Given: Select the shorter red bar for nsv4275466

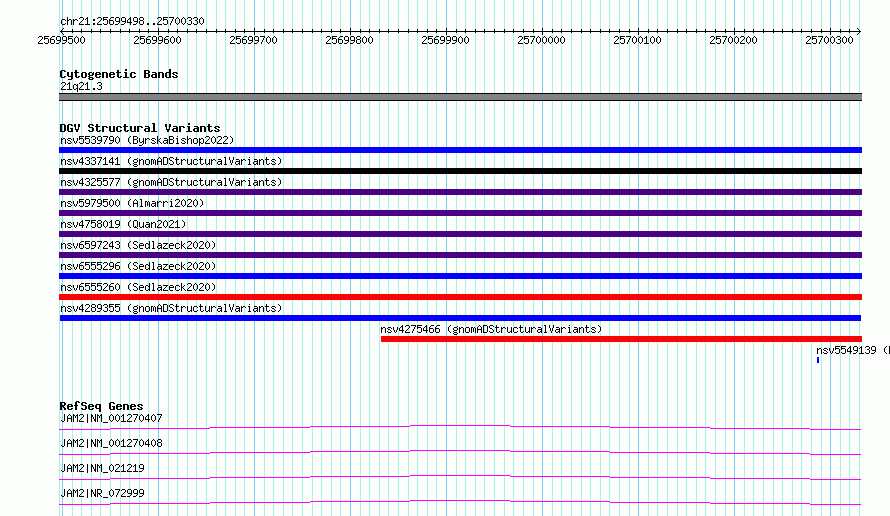Looking at the screenshot, I should click(x=621, y=339).
